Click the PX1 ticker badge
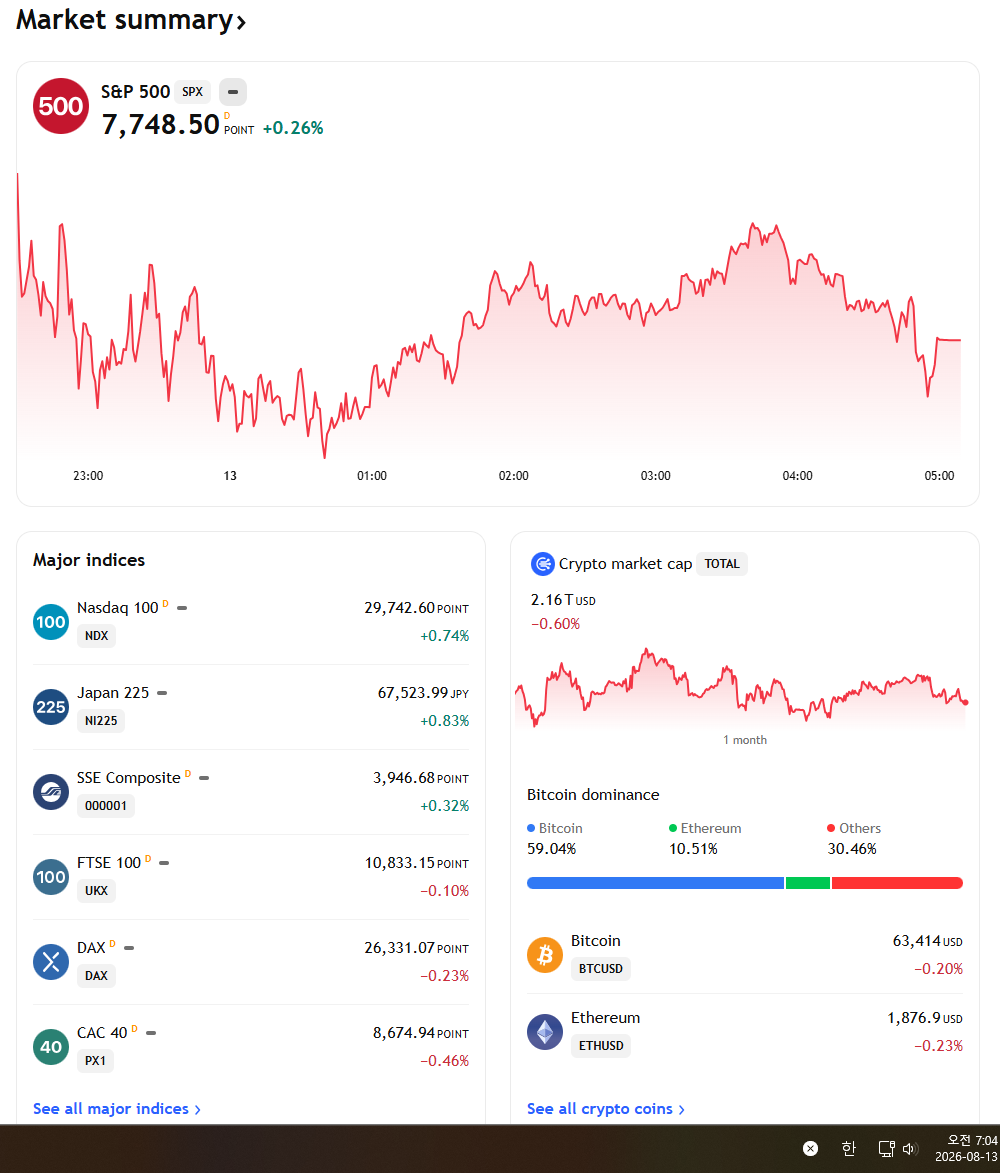 pos(95,1061)
